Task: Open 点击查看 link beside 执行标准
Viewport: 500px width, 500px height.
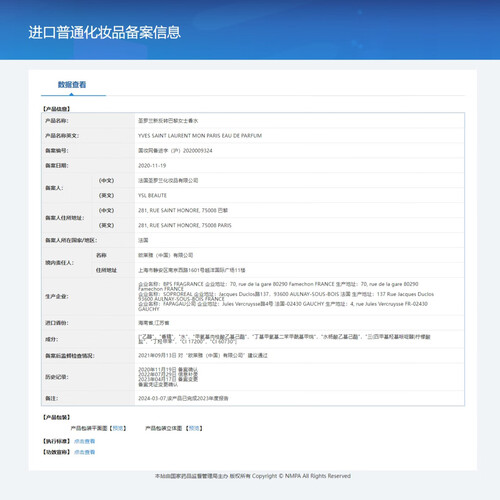Action: pyautogui.click(x=85, y=441)
